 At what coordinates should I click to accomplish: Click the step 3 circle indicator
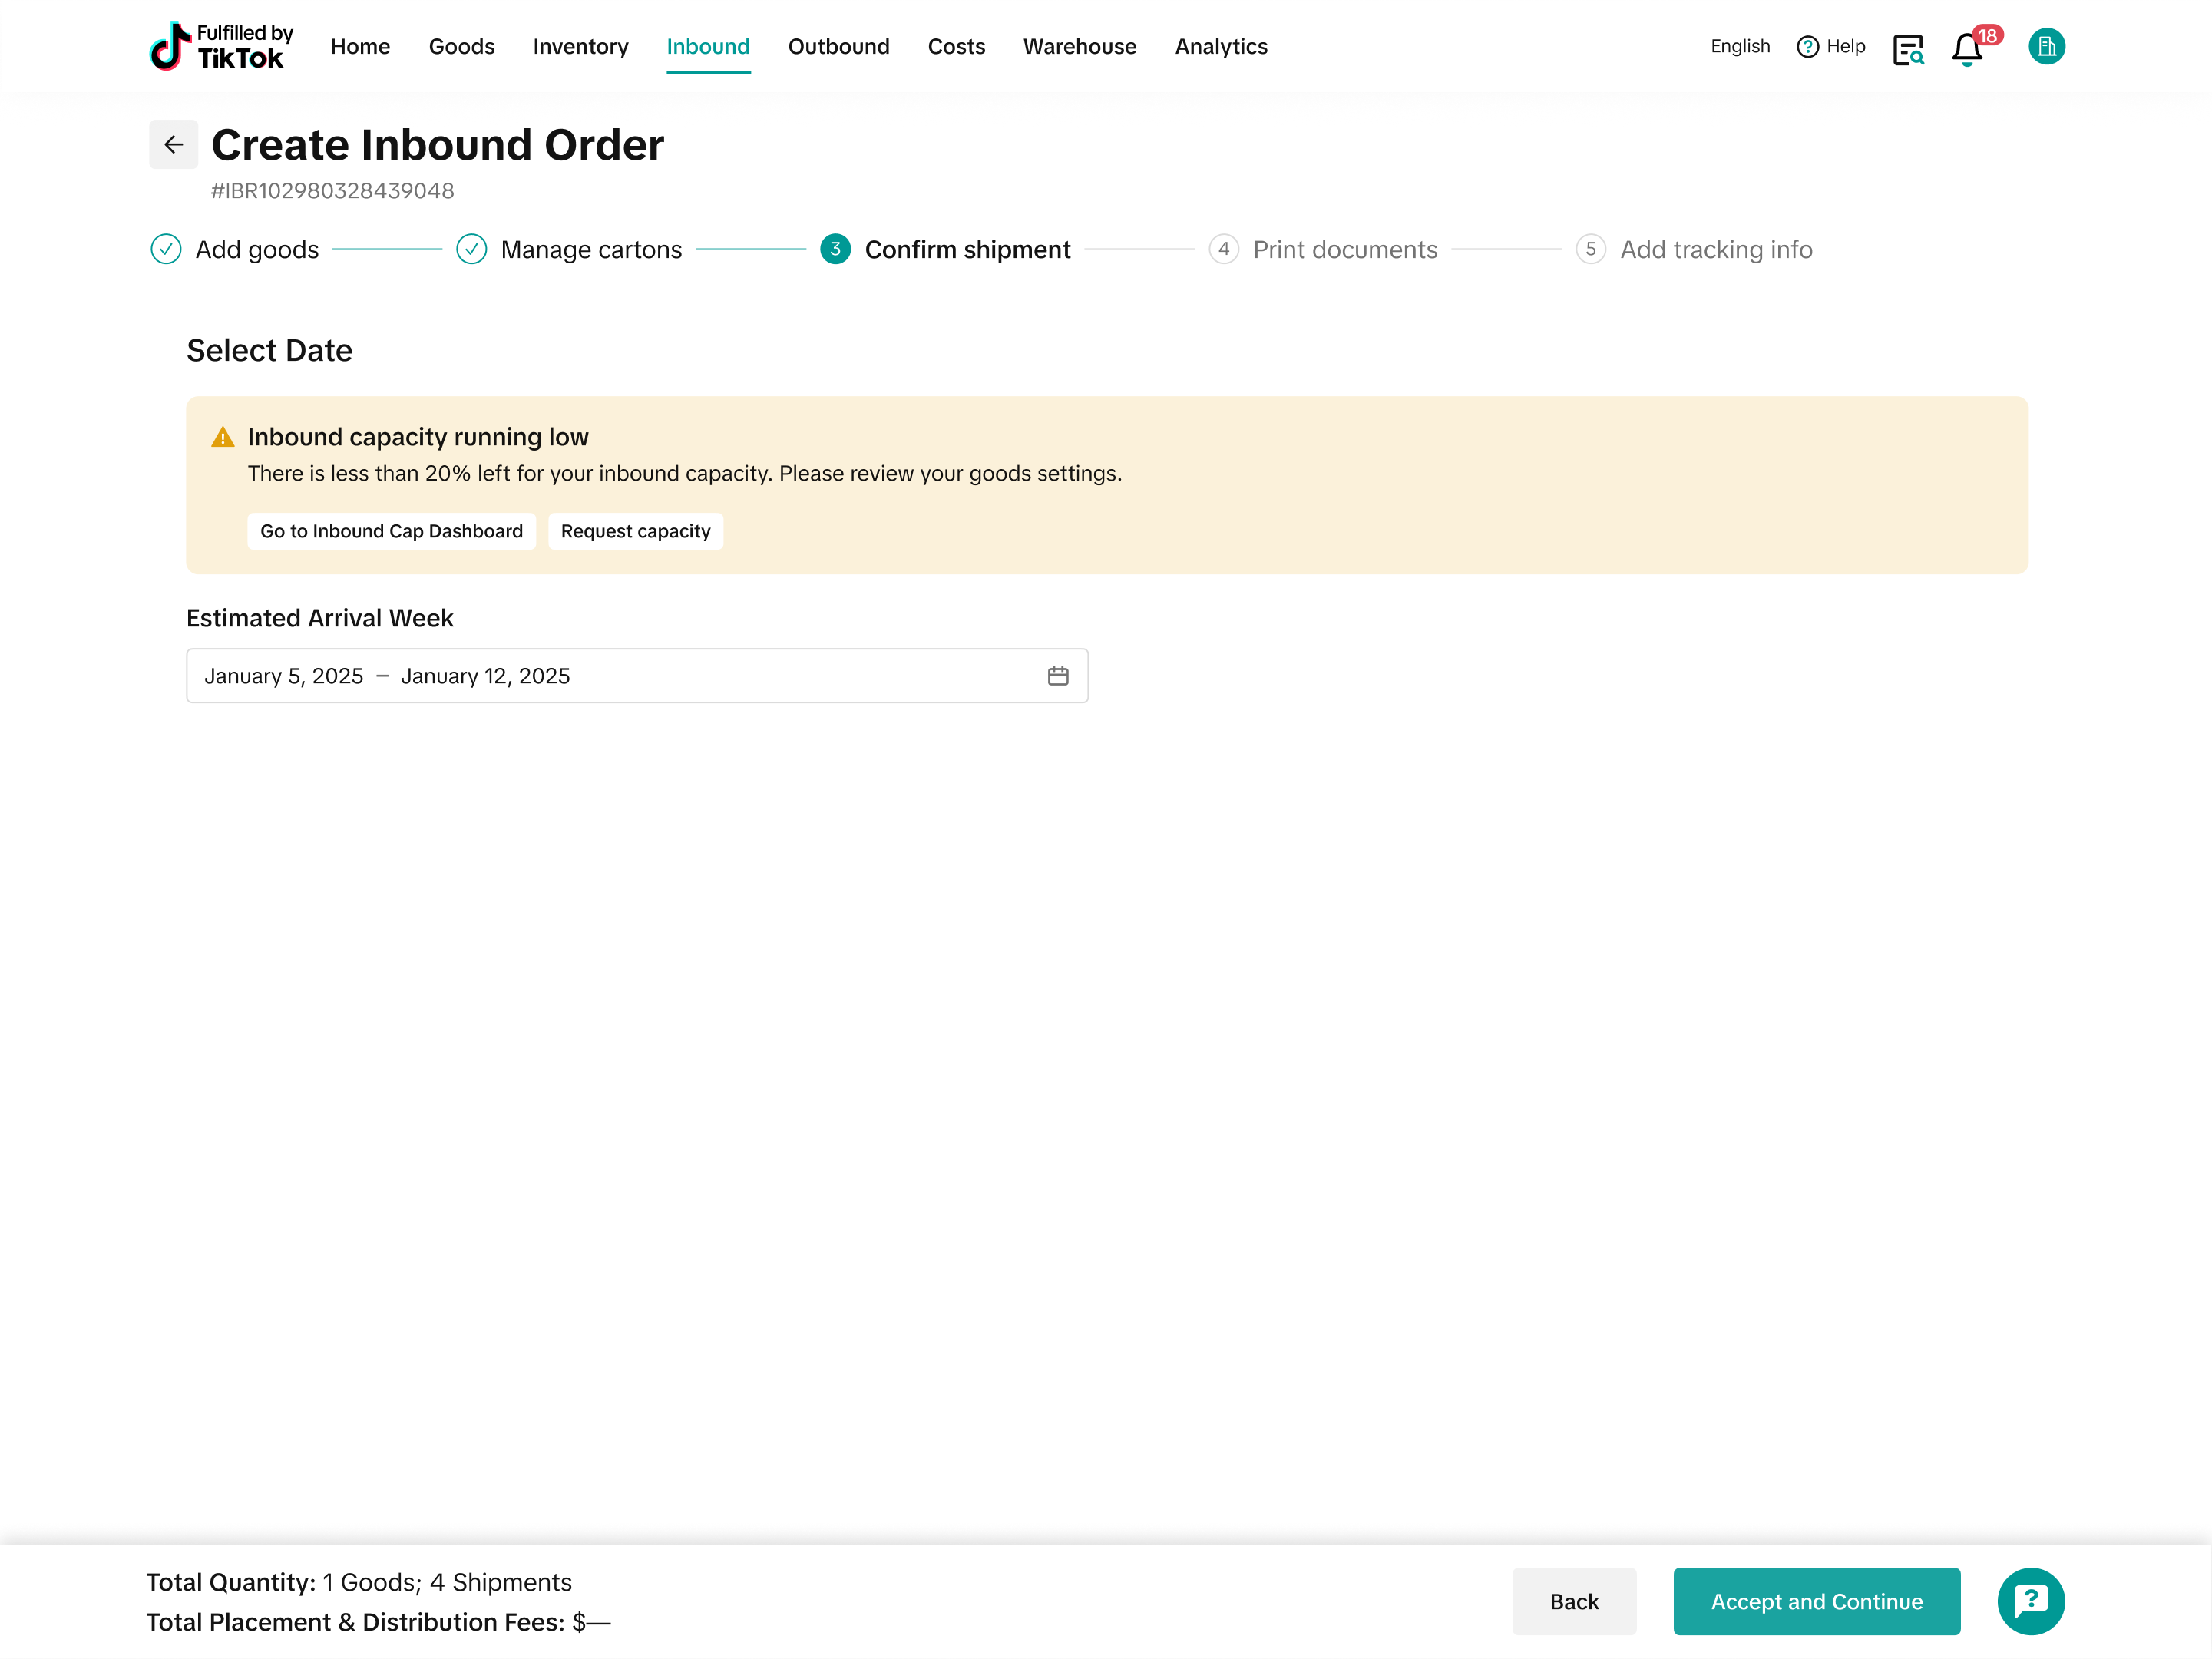835,249
